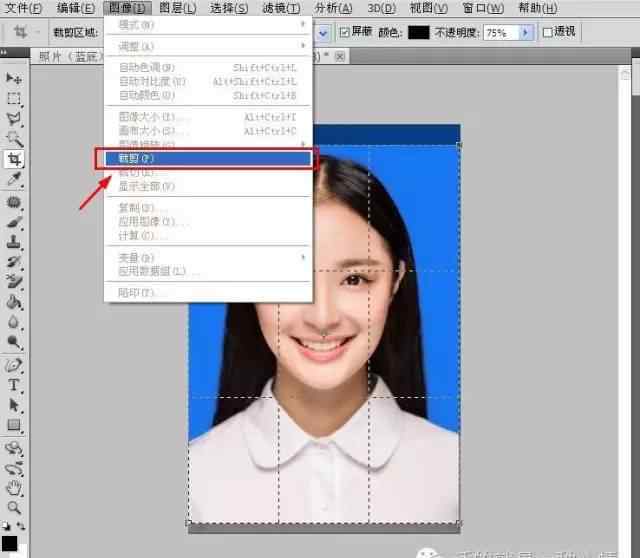This screenshot has height=558, width=640.
Task: Open the 分析(A) menu
Action: pos(333,8)
